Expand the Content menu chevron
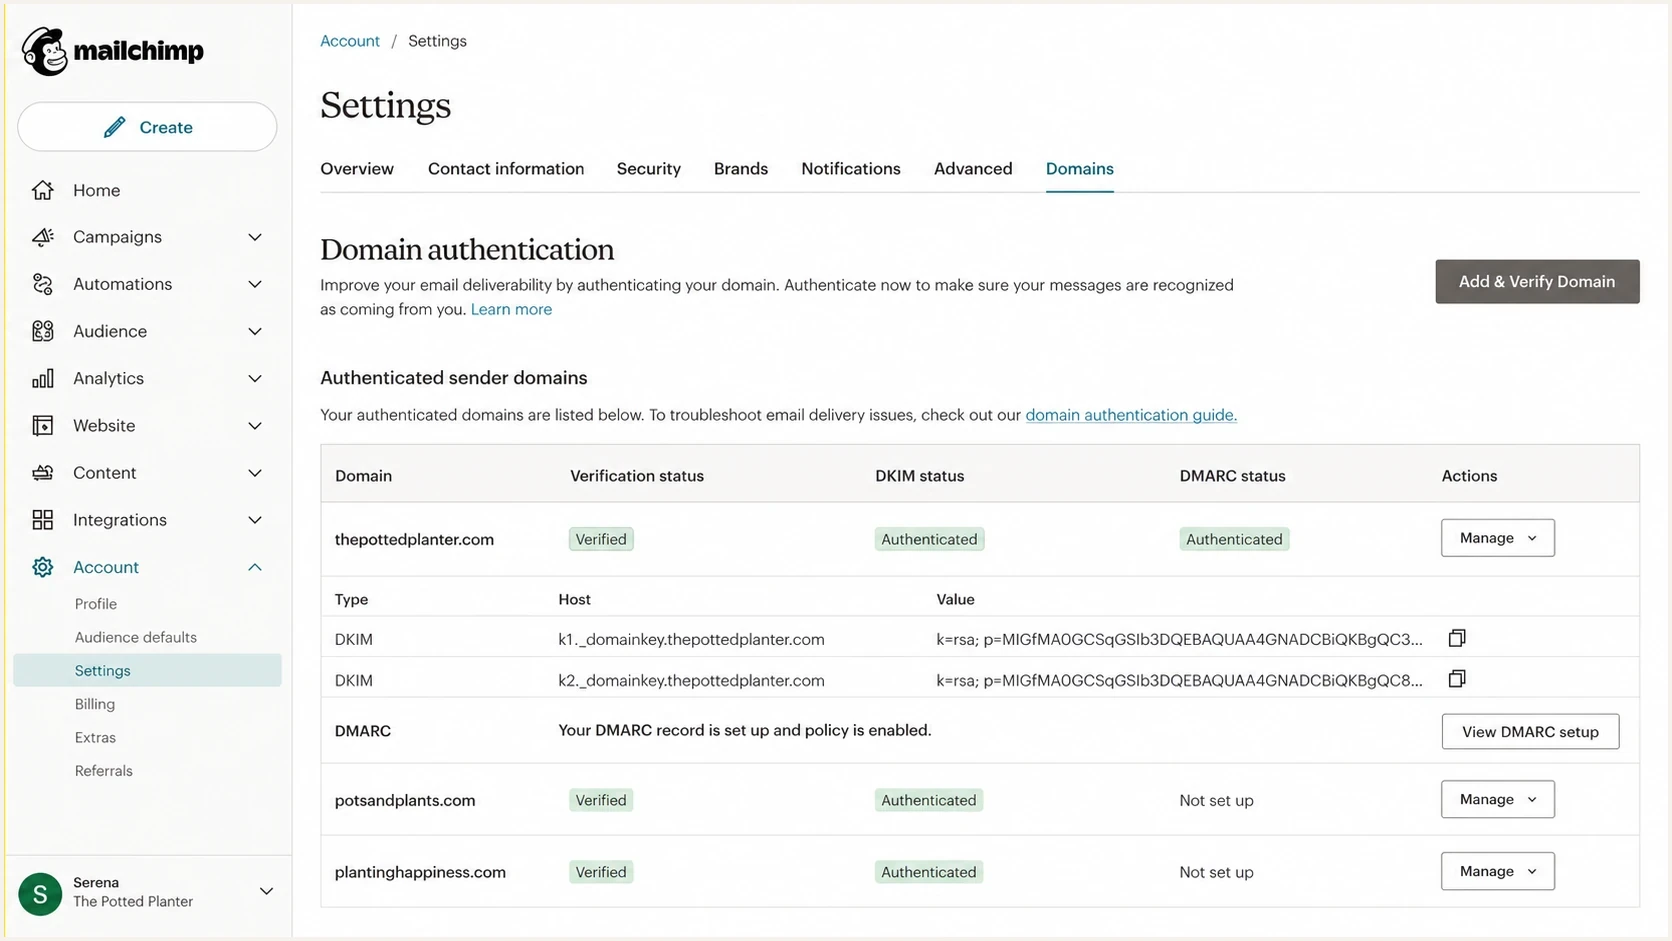Viewport: 1672px width, 941px height. point(255,473)
